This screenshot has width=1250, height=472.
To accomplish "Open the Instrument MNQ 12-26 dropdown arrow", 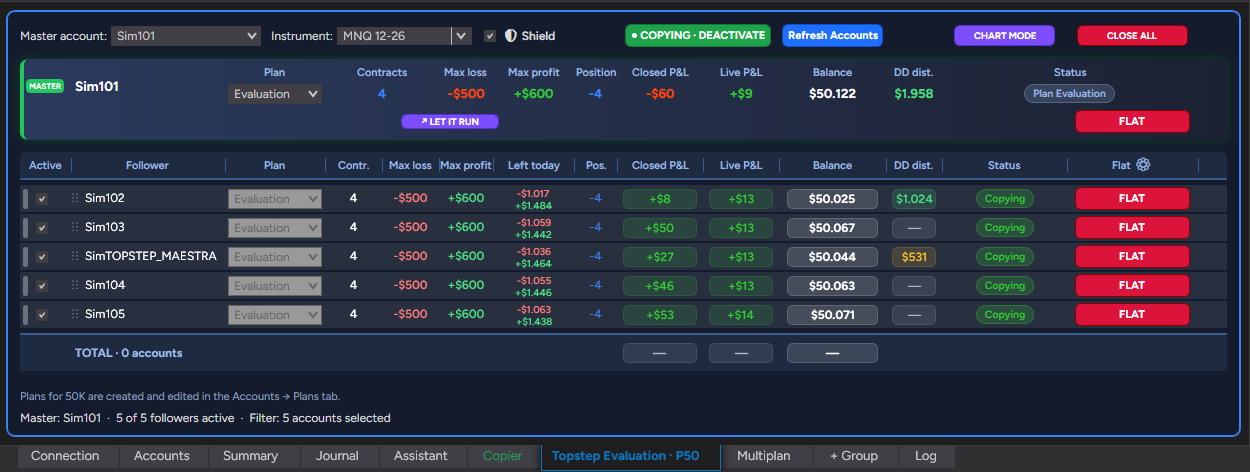I will (x=461, y=36).
